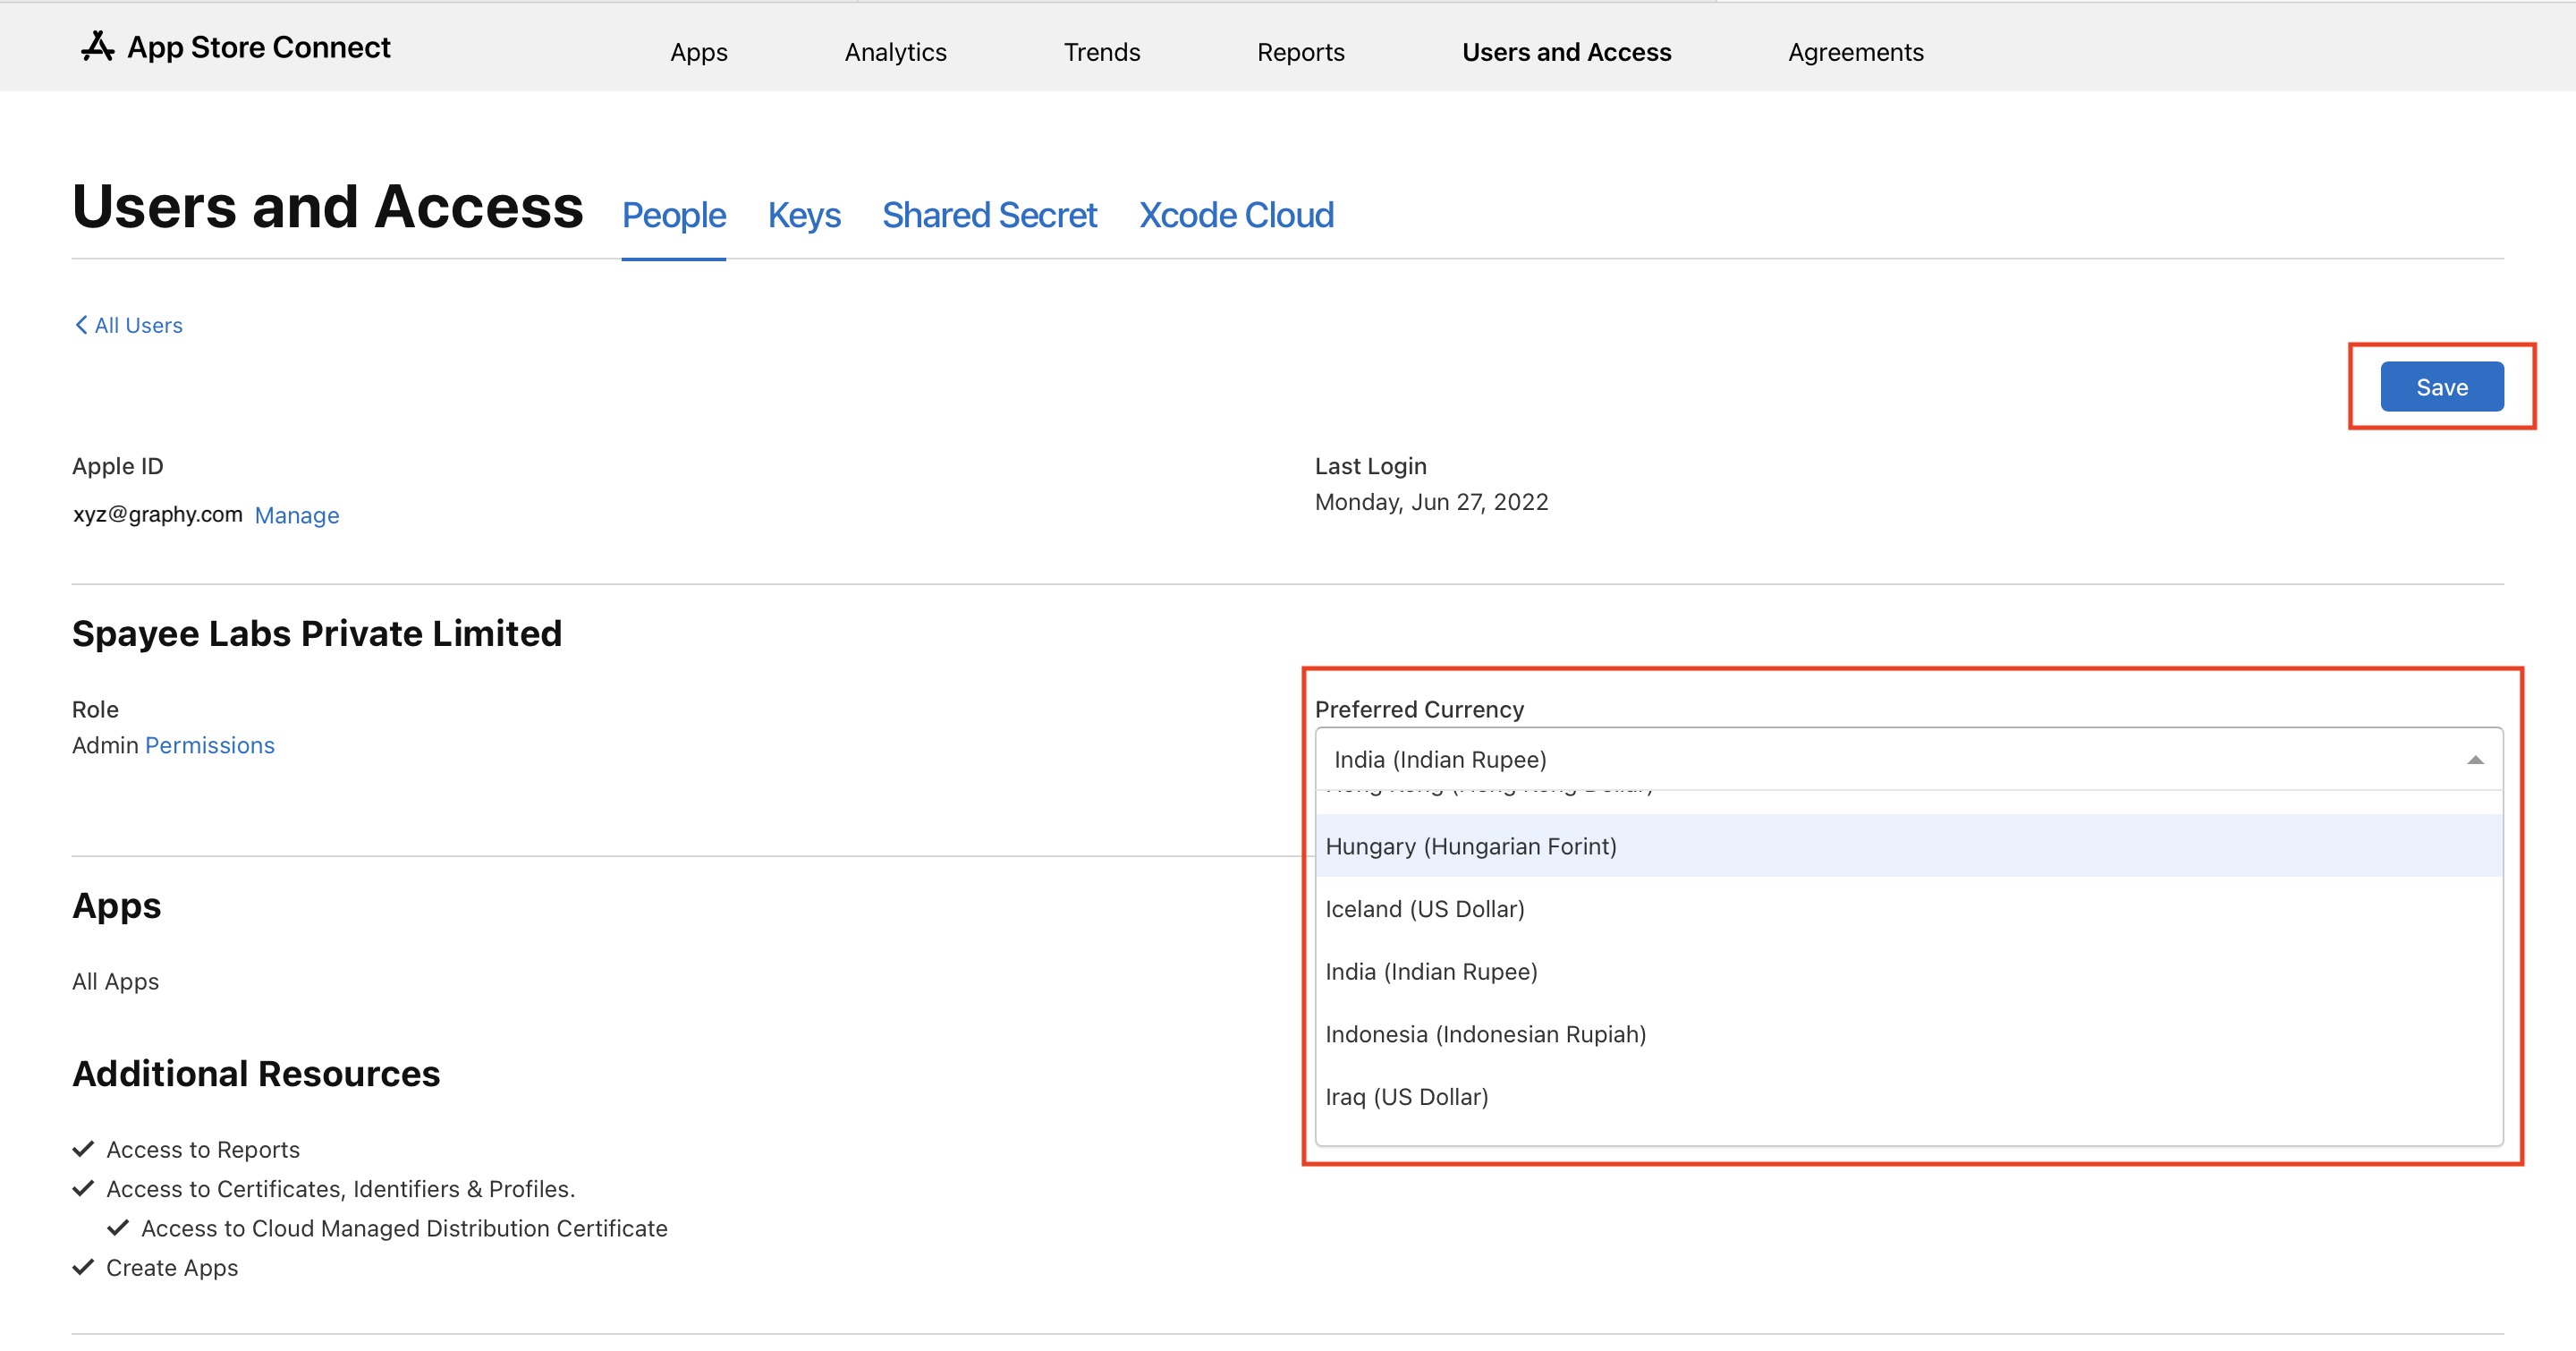Click the India (Indian Rupee) selected field
The image size is (2576, 1351).
point(1440,760)
